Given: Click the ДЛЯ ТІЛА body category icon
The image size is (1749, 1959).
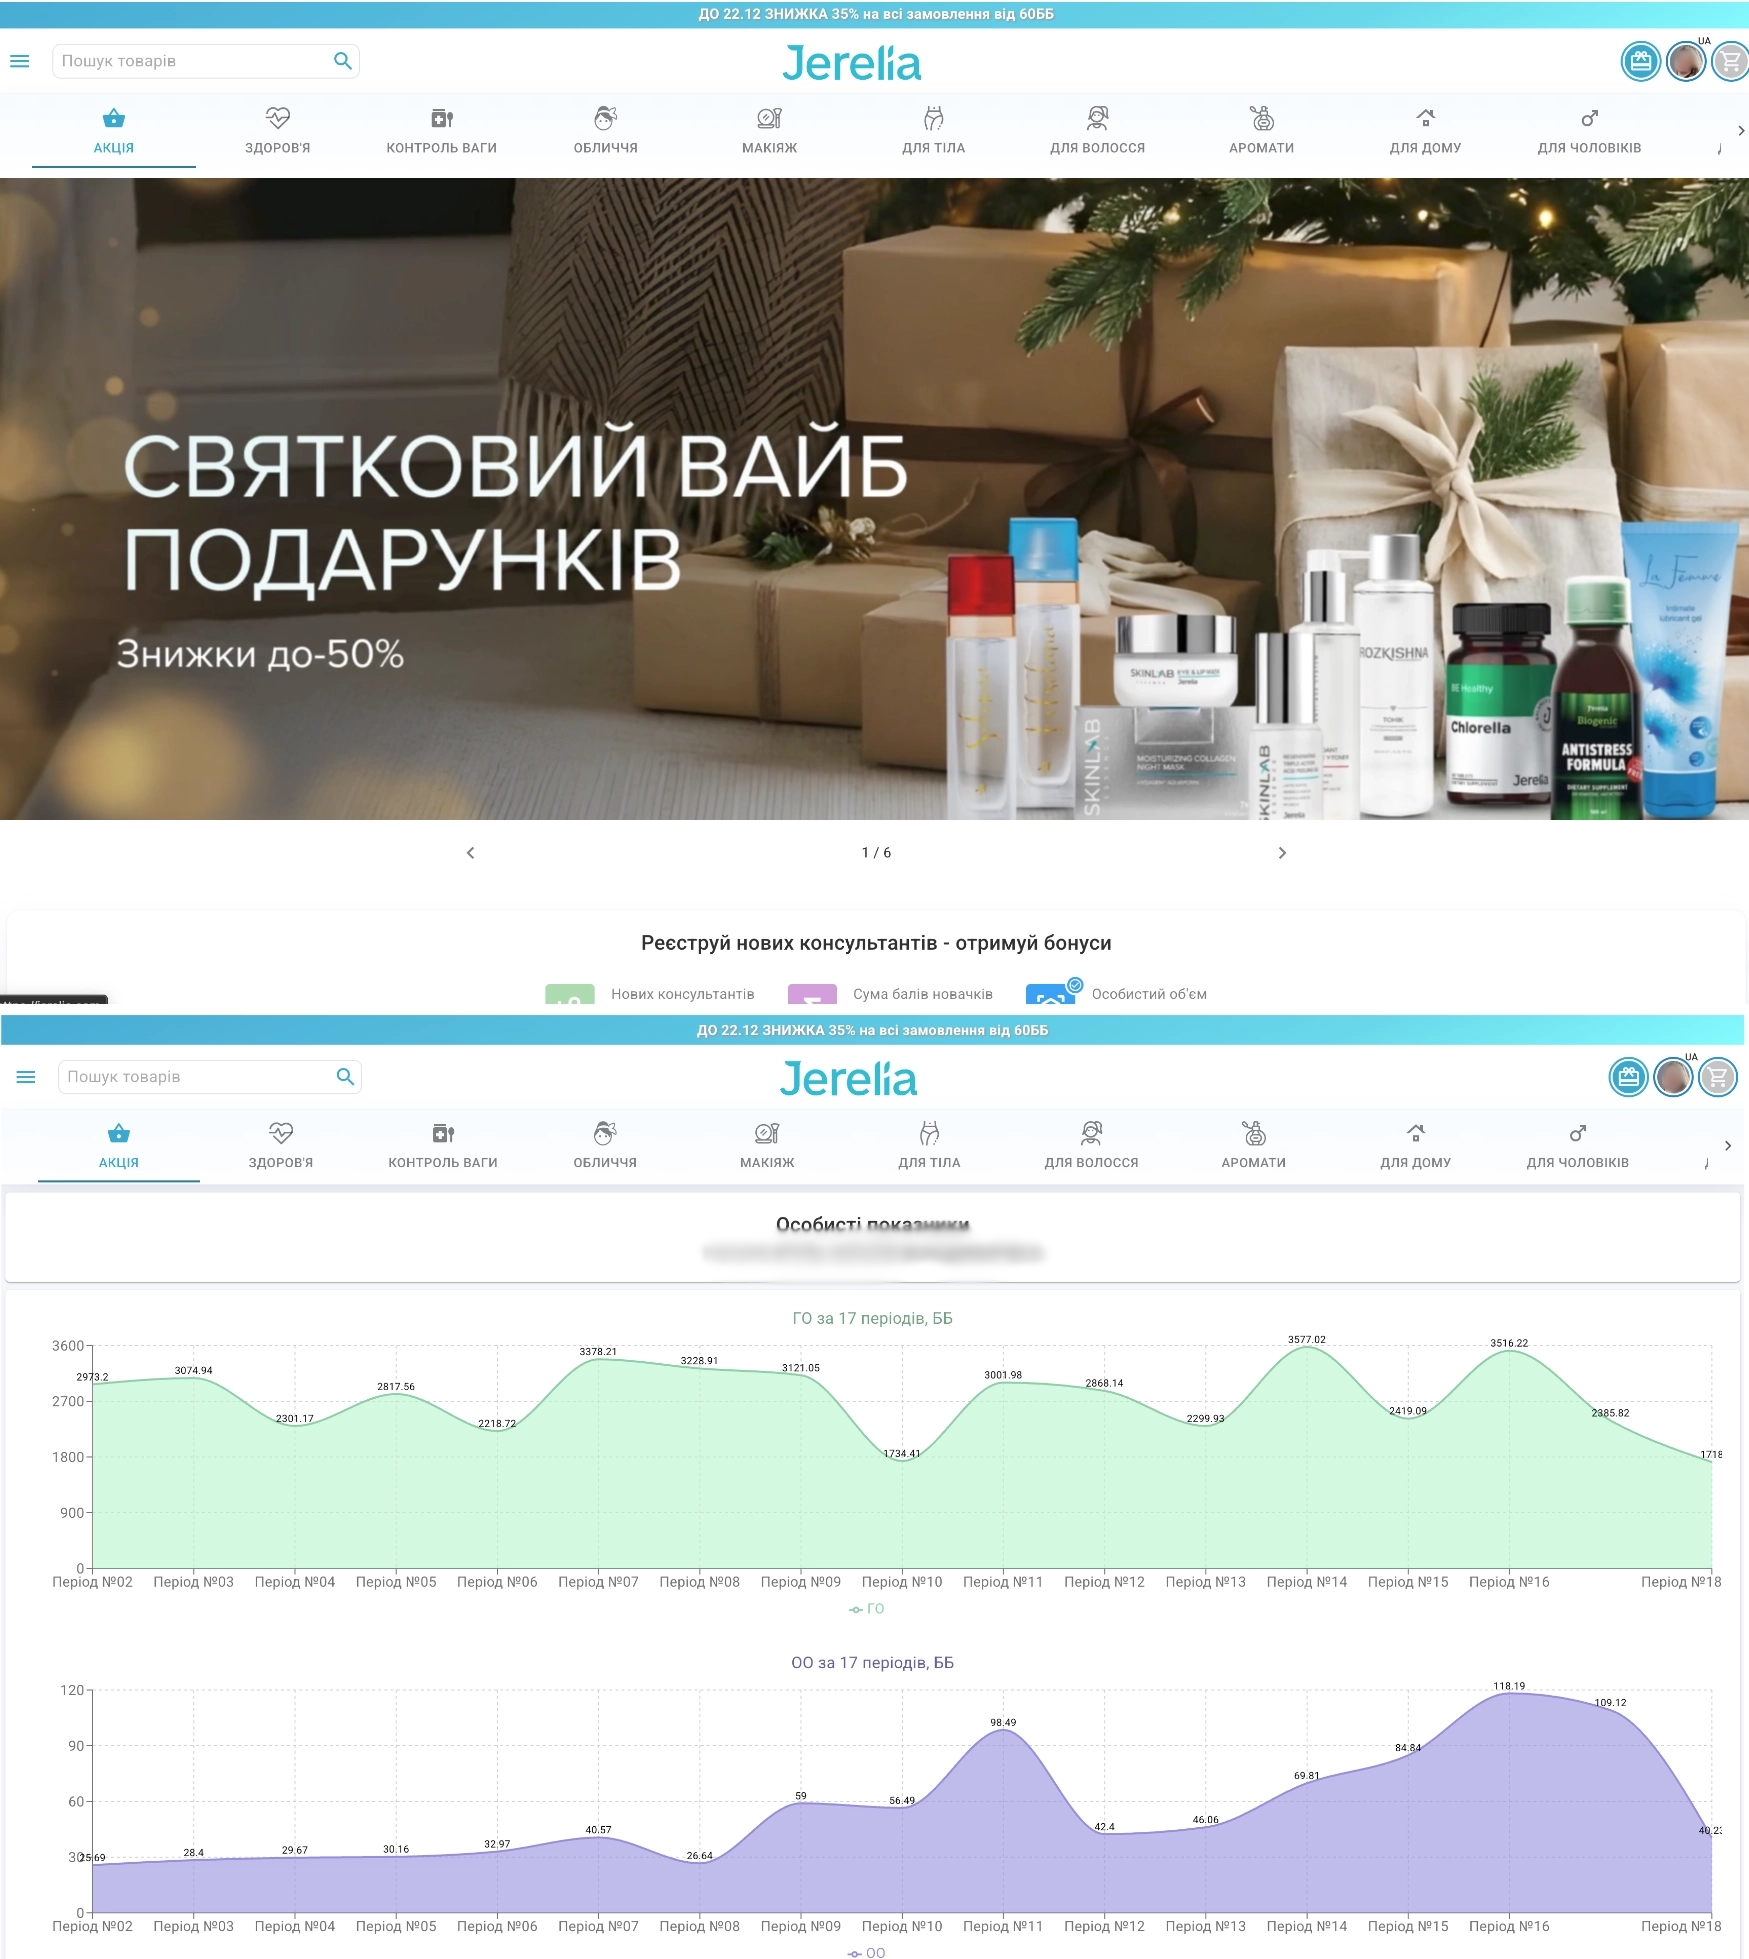Looking at the screenshot, I should (933, 120).
